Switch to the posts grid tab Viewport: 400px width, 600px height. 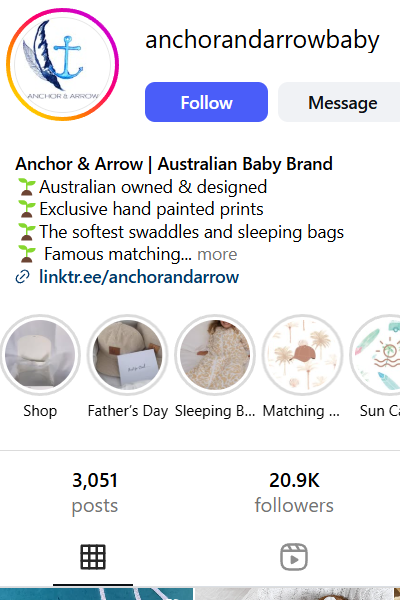click(93, 557)
